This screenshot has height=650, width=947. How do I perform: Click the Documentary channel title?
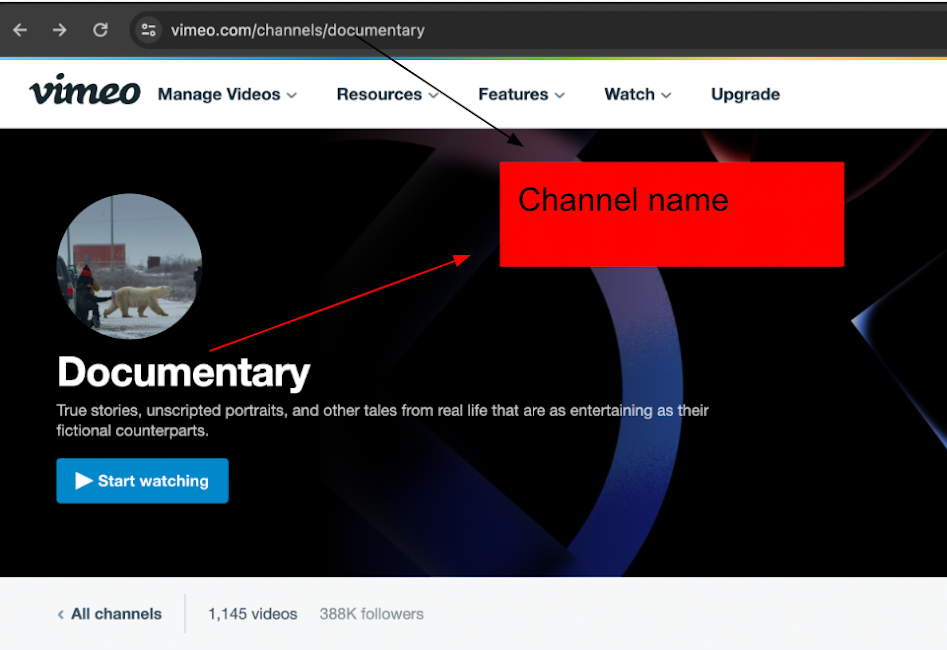[x=184, y=372]
